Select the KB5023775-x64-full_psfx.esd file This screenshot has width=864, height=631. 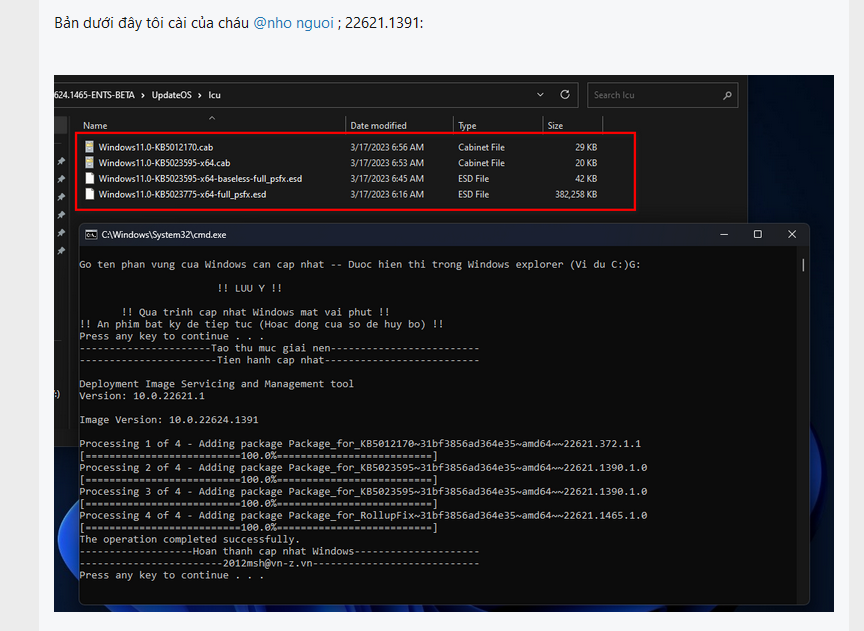click(x=182, y=195)
